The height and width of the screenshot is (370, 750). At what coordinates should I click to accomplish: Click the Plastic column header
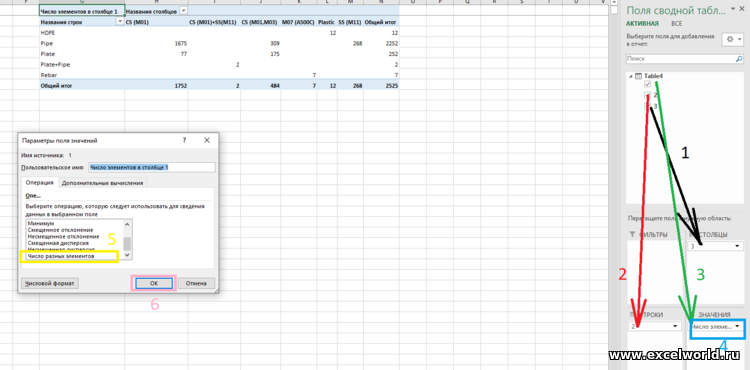click(x=326, y=22)
